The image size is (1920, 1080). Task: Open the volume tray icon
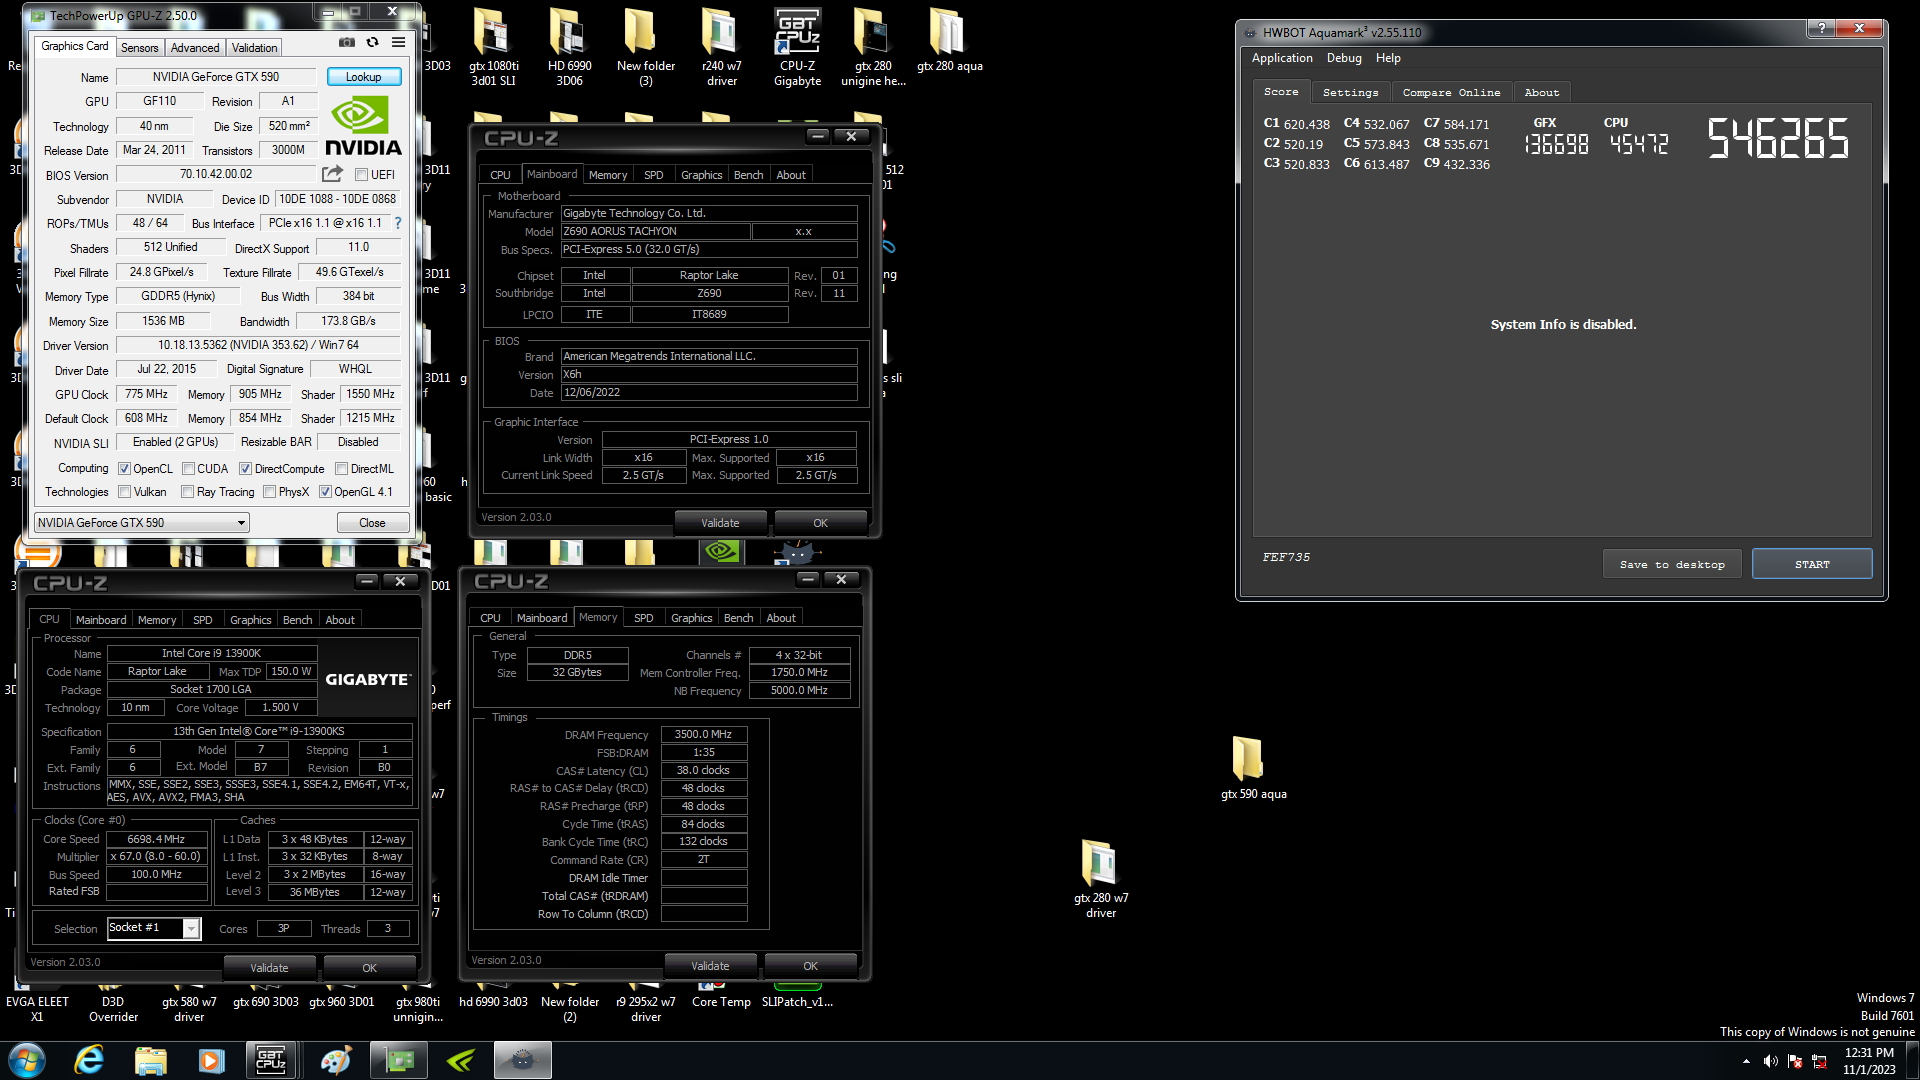(x=1770, y=1061)
